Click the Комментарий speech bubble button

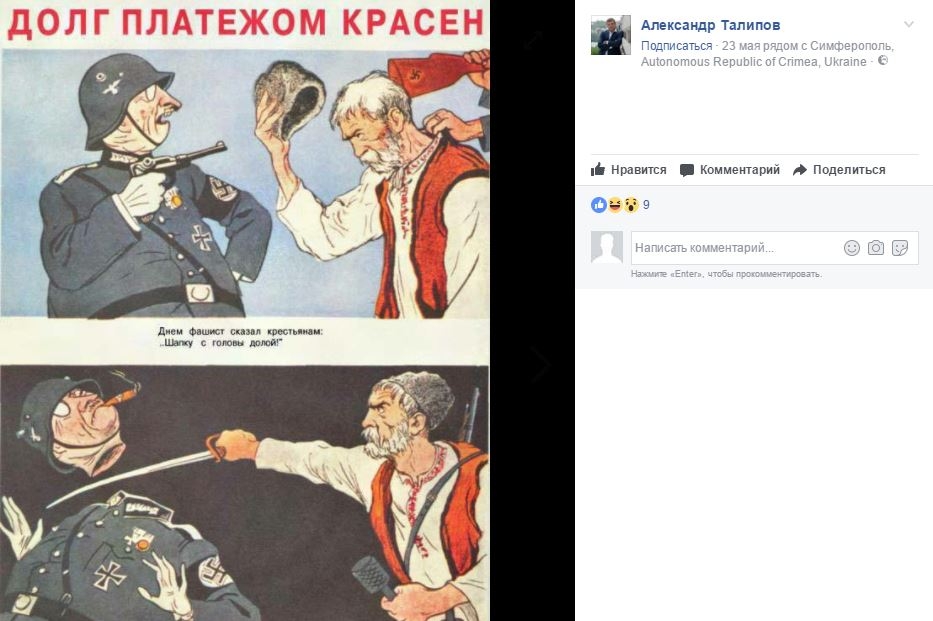730,170
